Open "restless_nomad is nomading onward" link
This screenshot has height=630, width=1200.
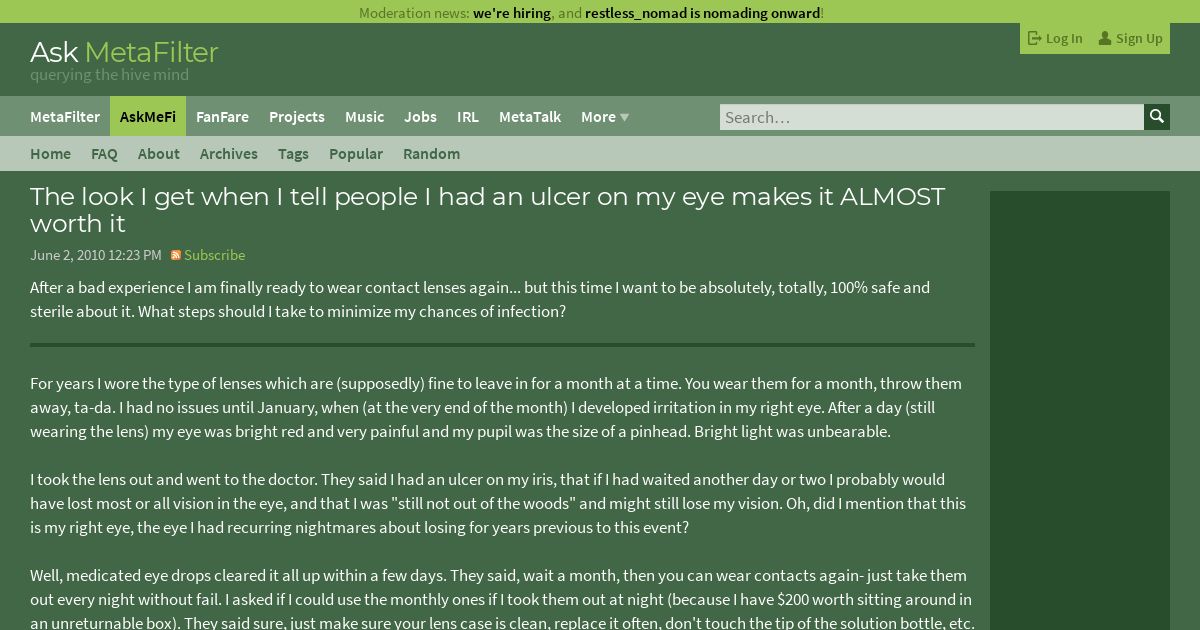tap(702, 13)
